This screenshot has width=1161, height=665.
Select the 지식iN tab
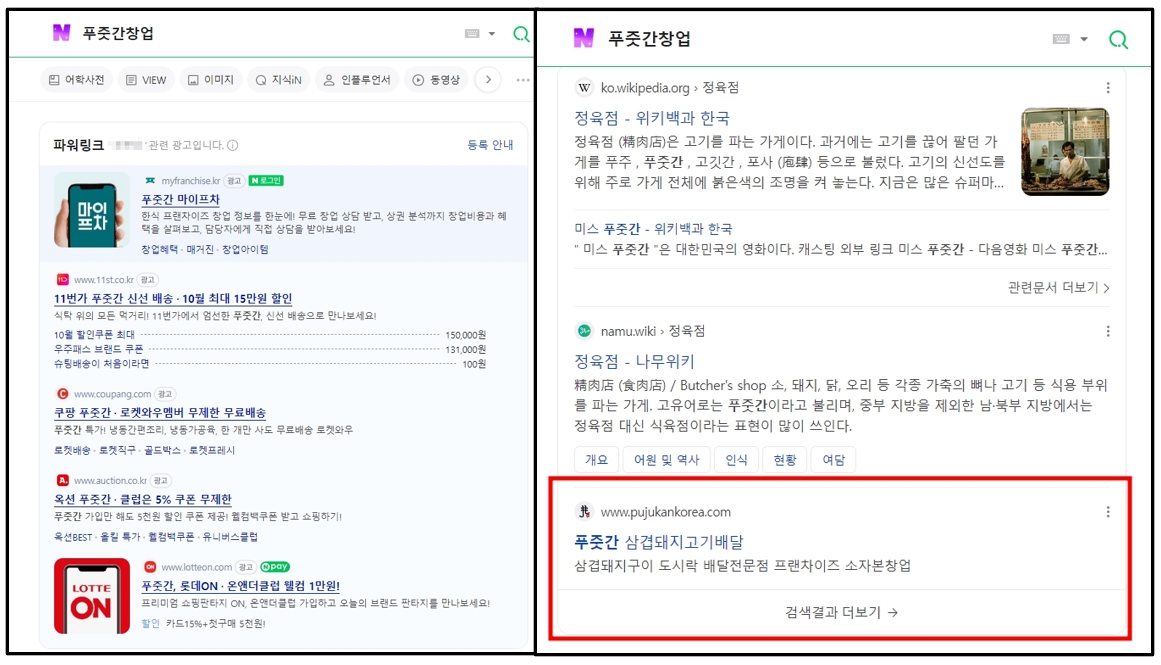(x=278, y=80)
